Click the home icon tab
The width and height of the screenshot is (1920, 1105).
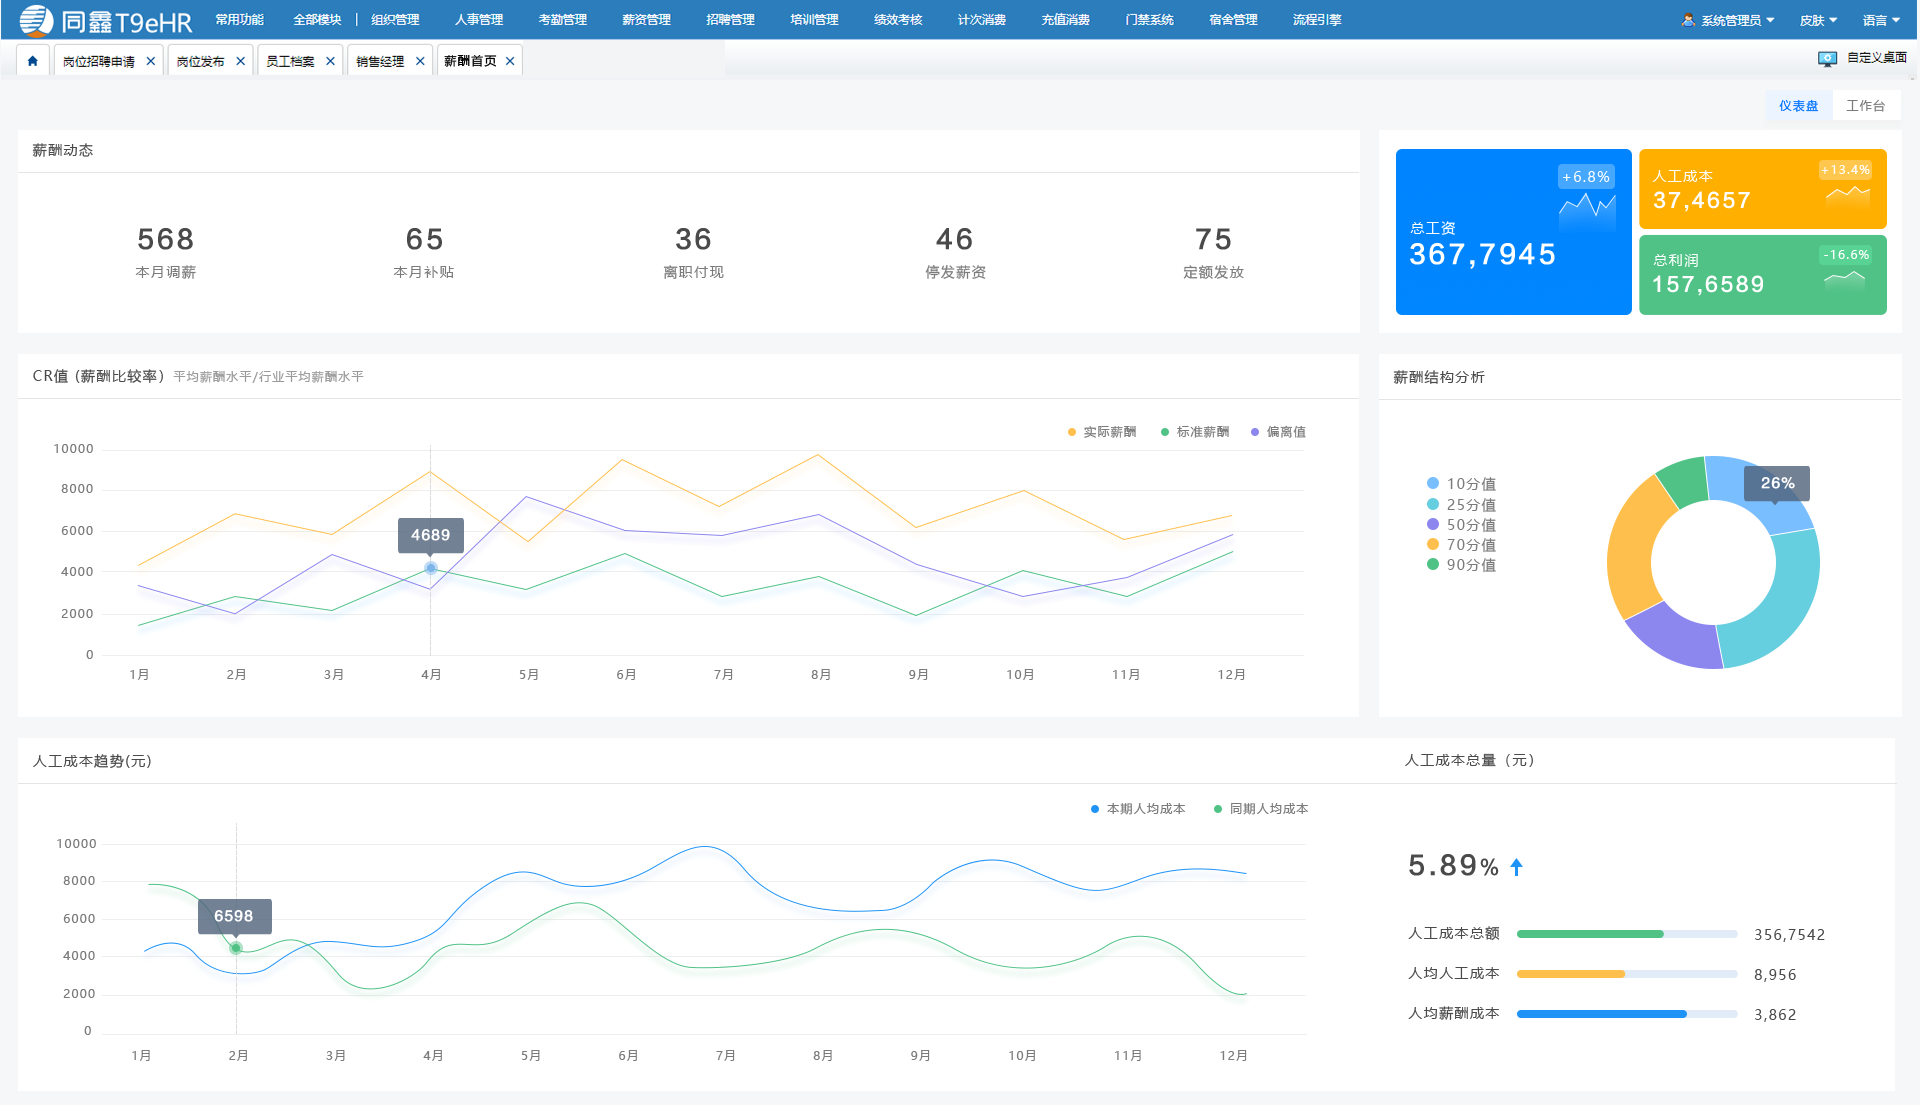[32, 61]
